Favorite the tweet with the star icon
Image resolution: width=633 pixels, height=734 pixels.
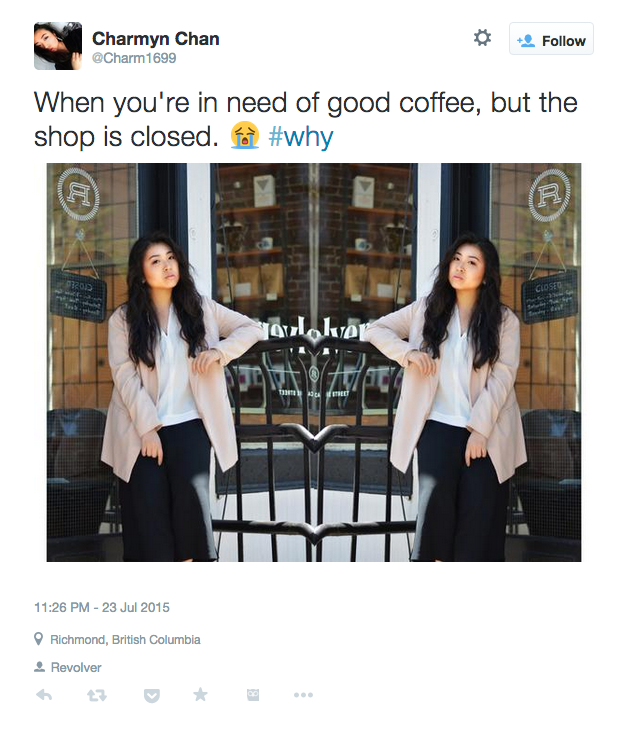click(x=200, y=695)
